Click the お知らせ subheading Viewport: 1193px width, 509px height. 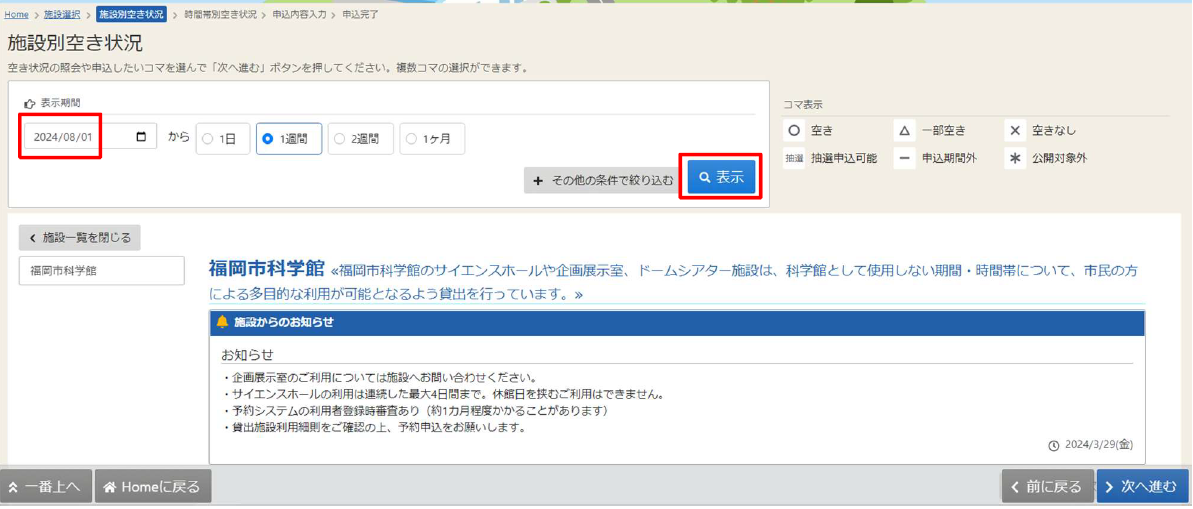[x=247, y=355]
